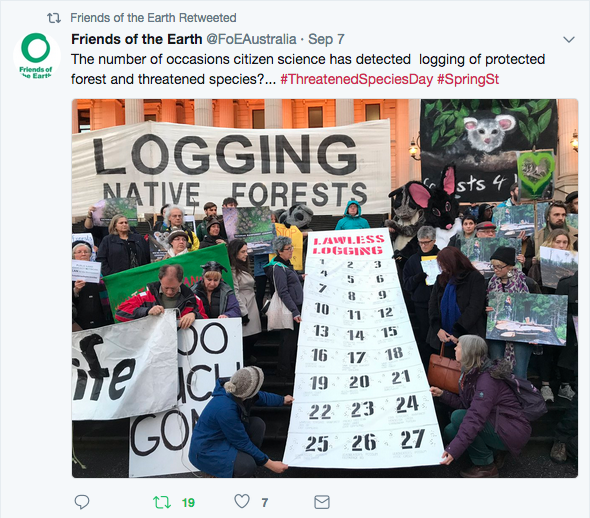This screenshot has width=590, height=518.
Task: Click the Lawless Logging banner in the photo
Action: (363, 348)
